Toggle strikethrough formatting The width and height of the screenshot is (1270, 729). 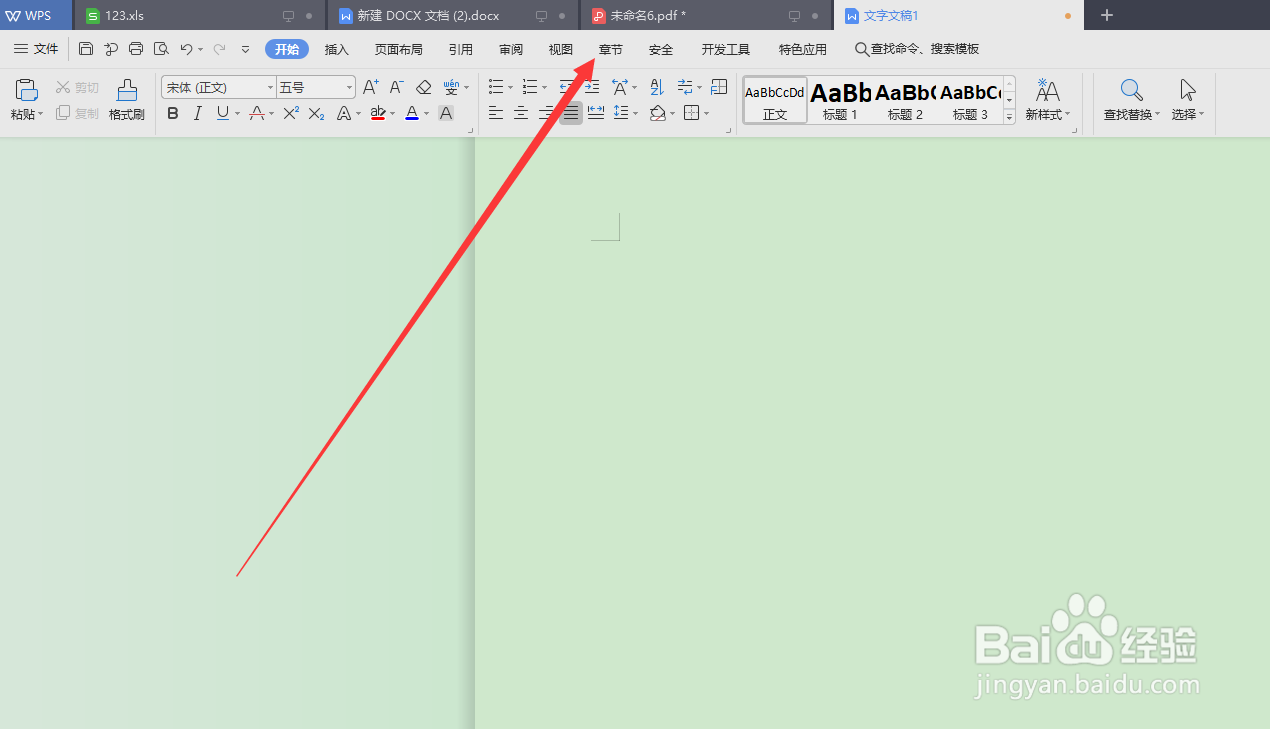257,114
